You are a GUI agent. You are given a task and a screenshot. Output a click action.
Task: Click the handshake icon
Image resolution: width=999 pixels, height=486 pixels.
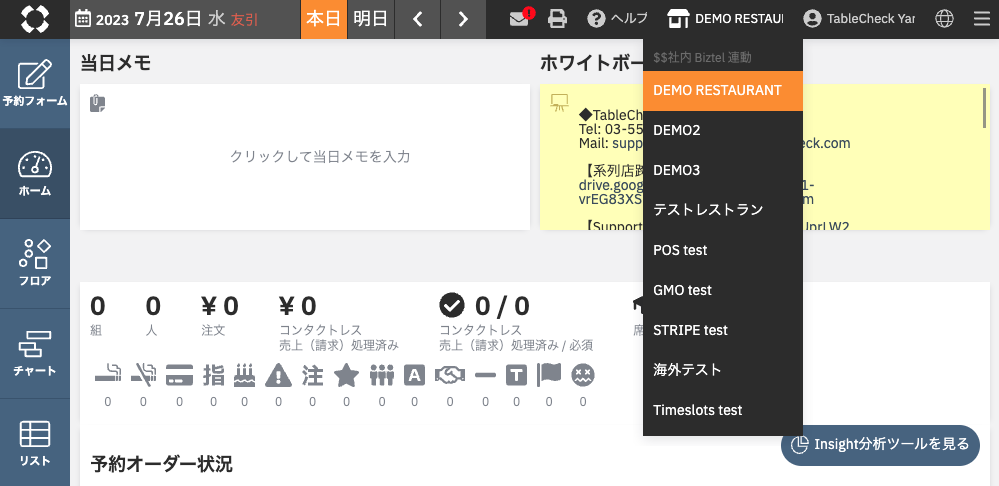pos(450,376)
